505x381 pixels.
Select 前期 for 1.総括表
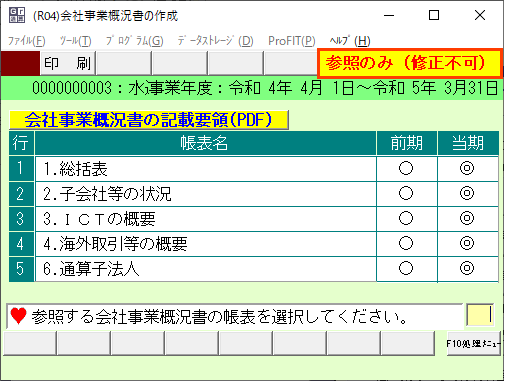(x=406, y=168)
